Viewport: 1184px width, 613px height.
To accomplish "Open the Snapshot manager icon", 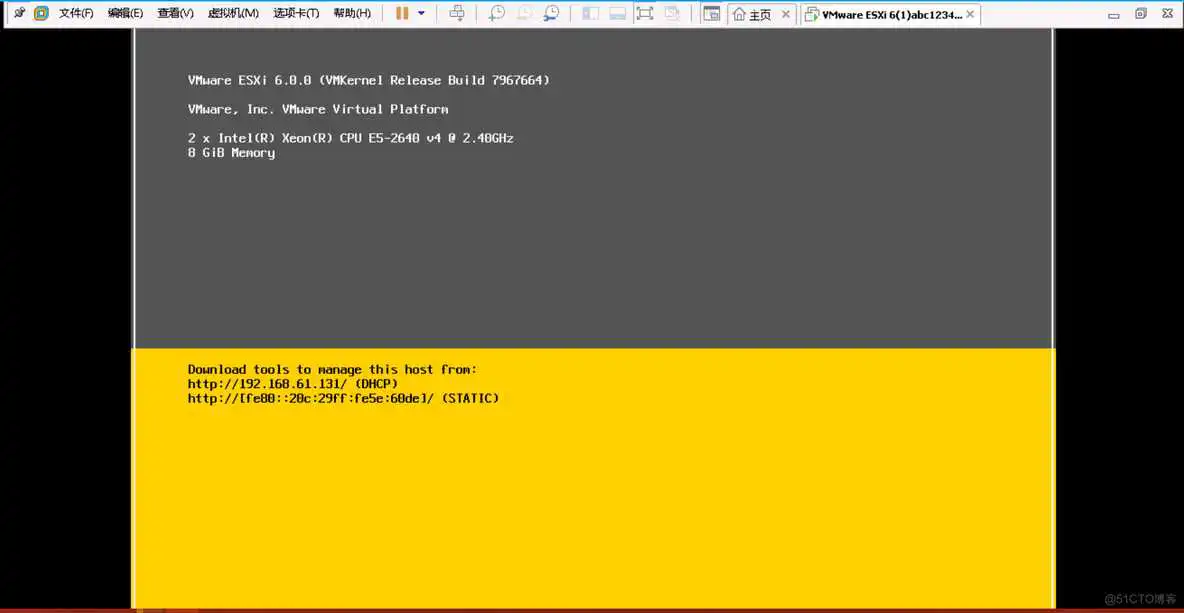I will pyautogui.click(x=552, y=13).
